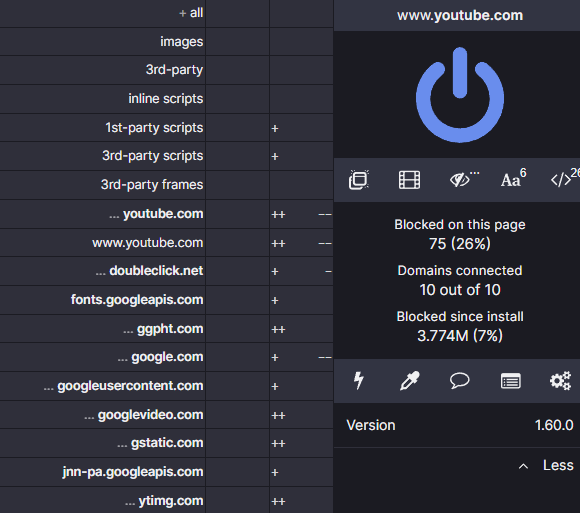The image size is (580, 513).
Task: Click the '3rd-party scripts' row label
Action: pos(152,156)
